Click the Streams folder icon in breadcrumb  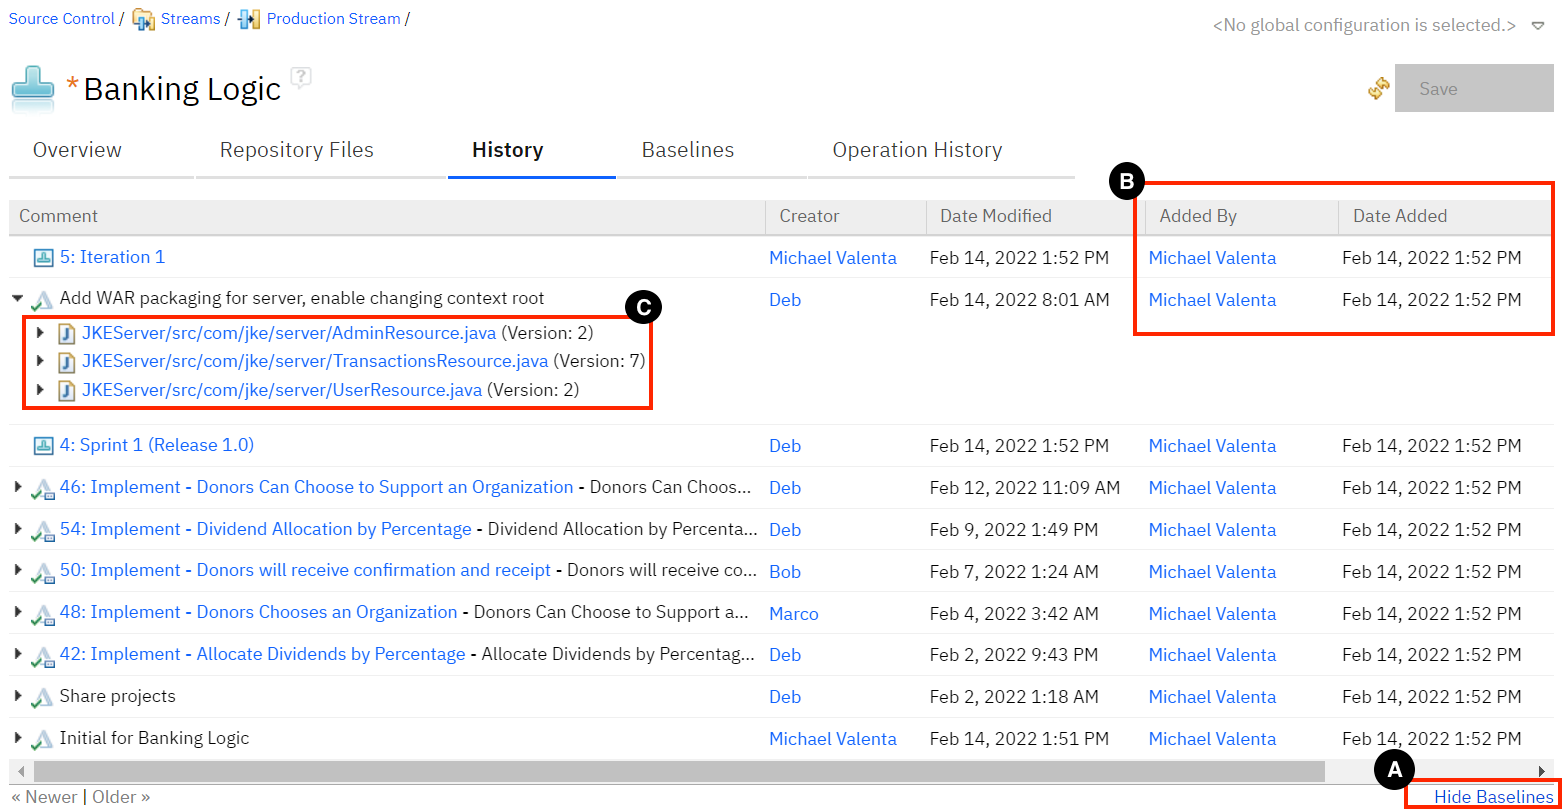pyautogui.click(x=144, y=19)
